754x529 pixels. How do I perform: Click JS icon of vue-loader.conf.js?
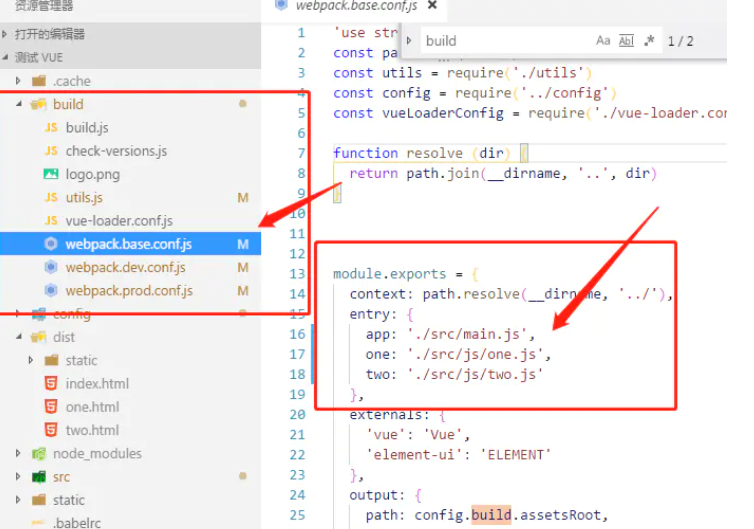coord(51,220)
